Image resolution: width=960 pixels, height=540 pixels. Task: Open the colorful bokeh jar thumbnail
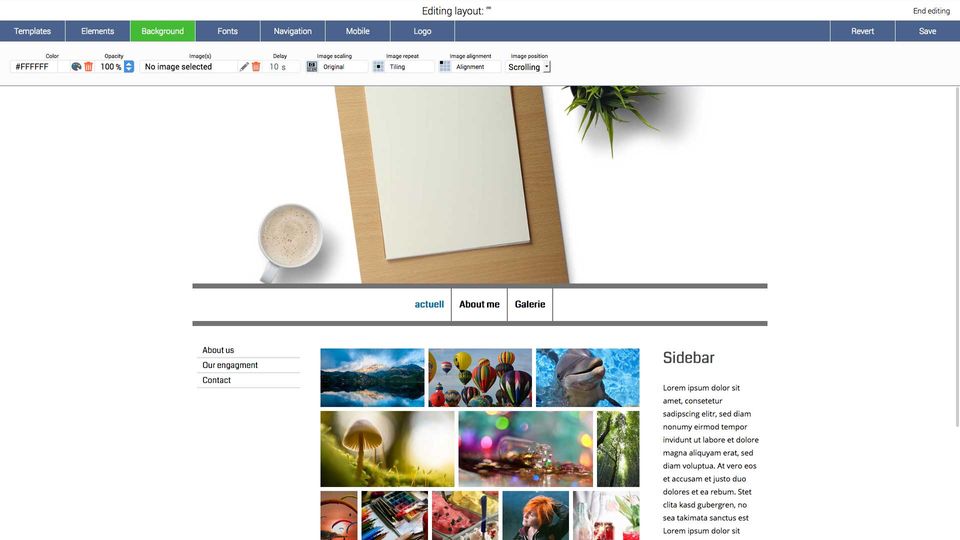[x=526, y=449]
